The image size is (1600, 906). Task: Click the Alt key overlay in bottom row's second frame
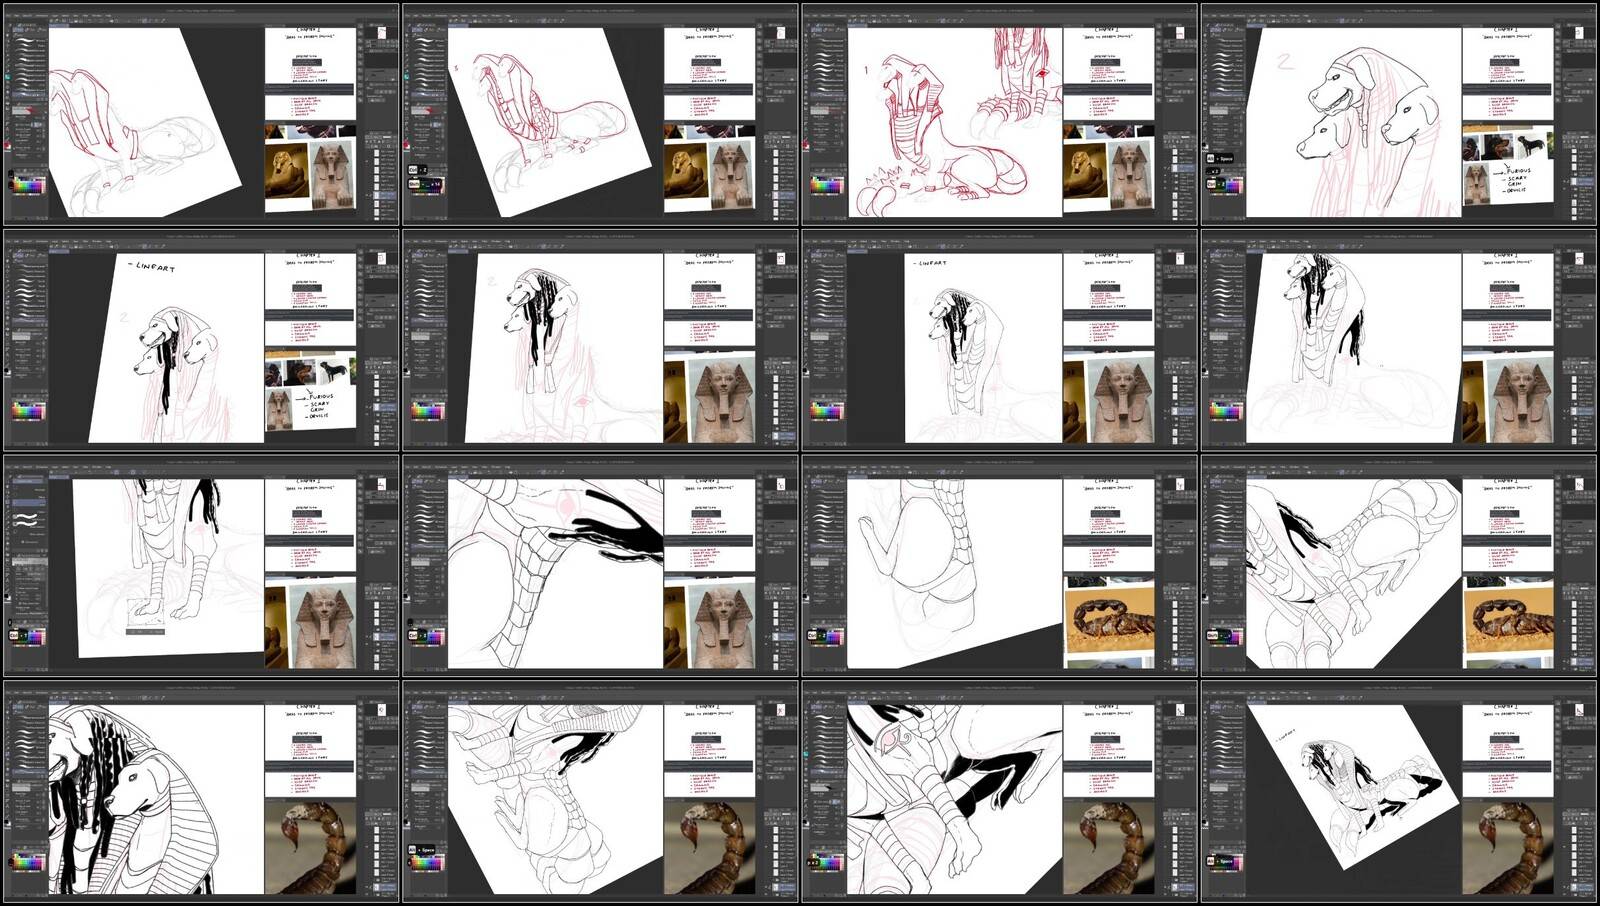pyautogui.click(x=412, y=850)
